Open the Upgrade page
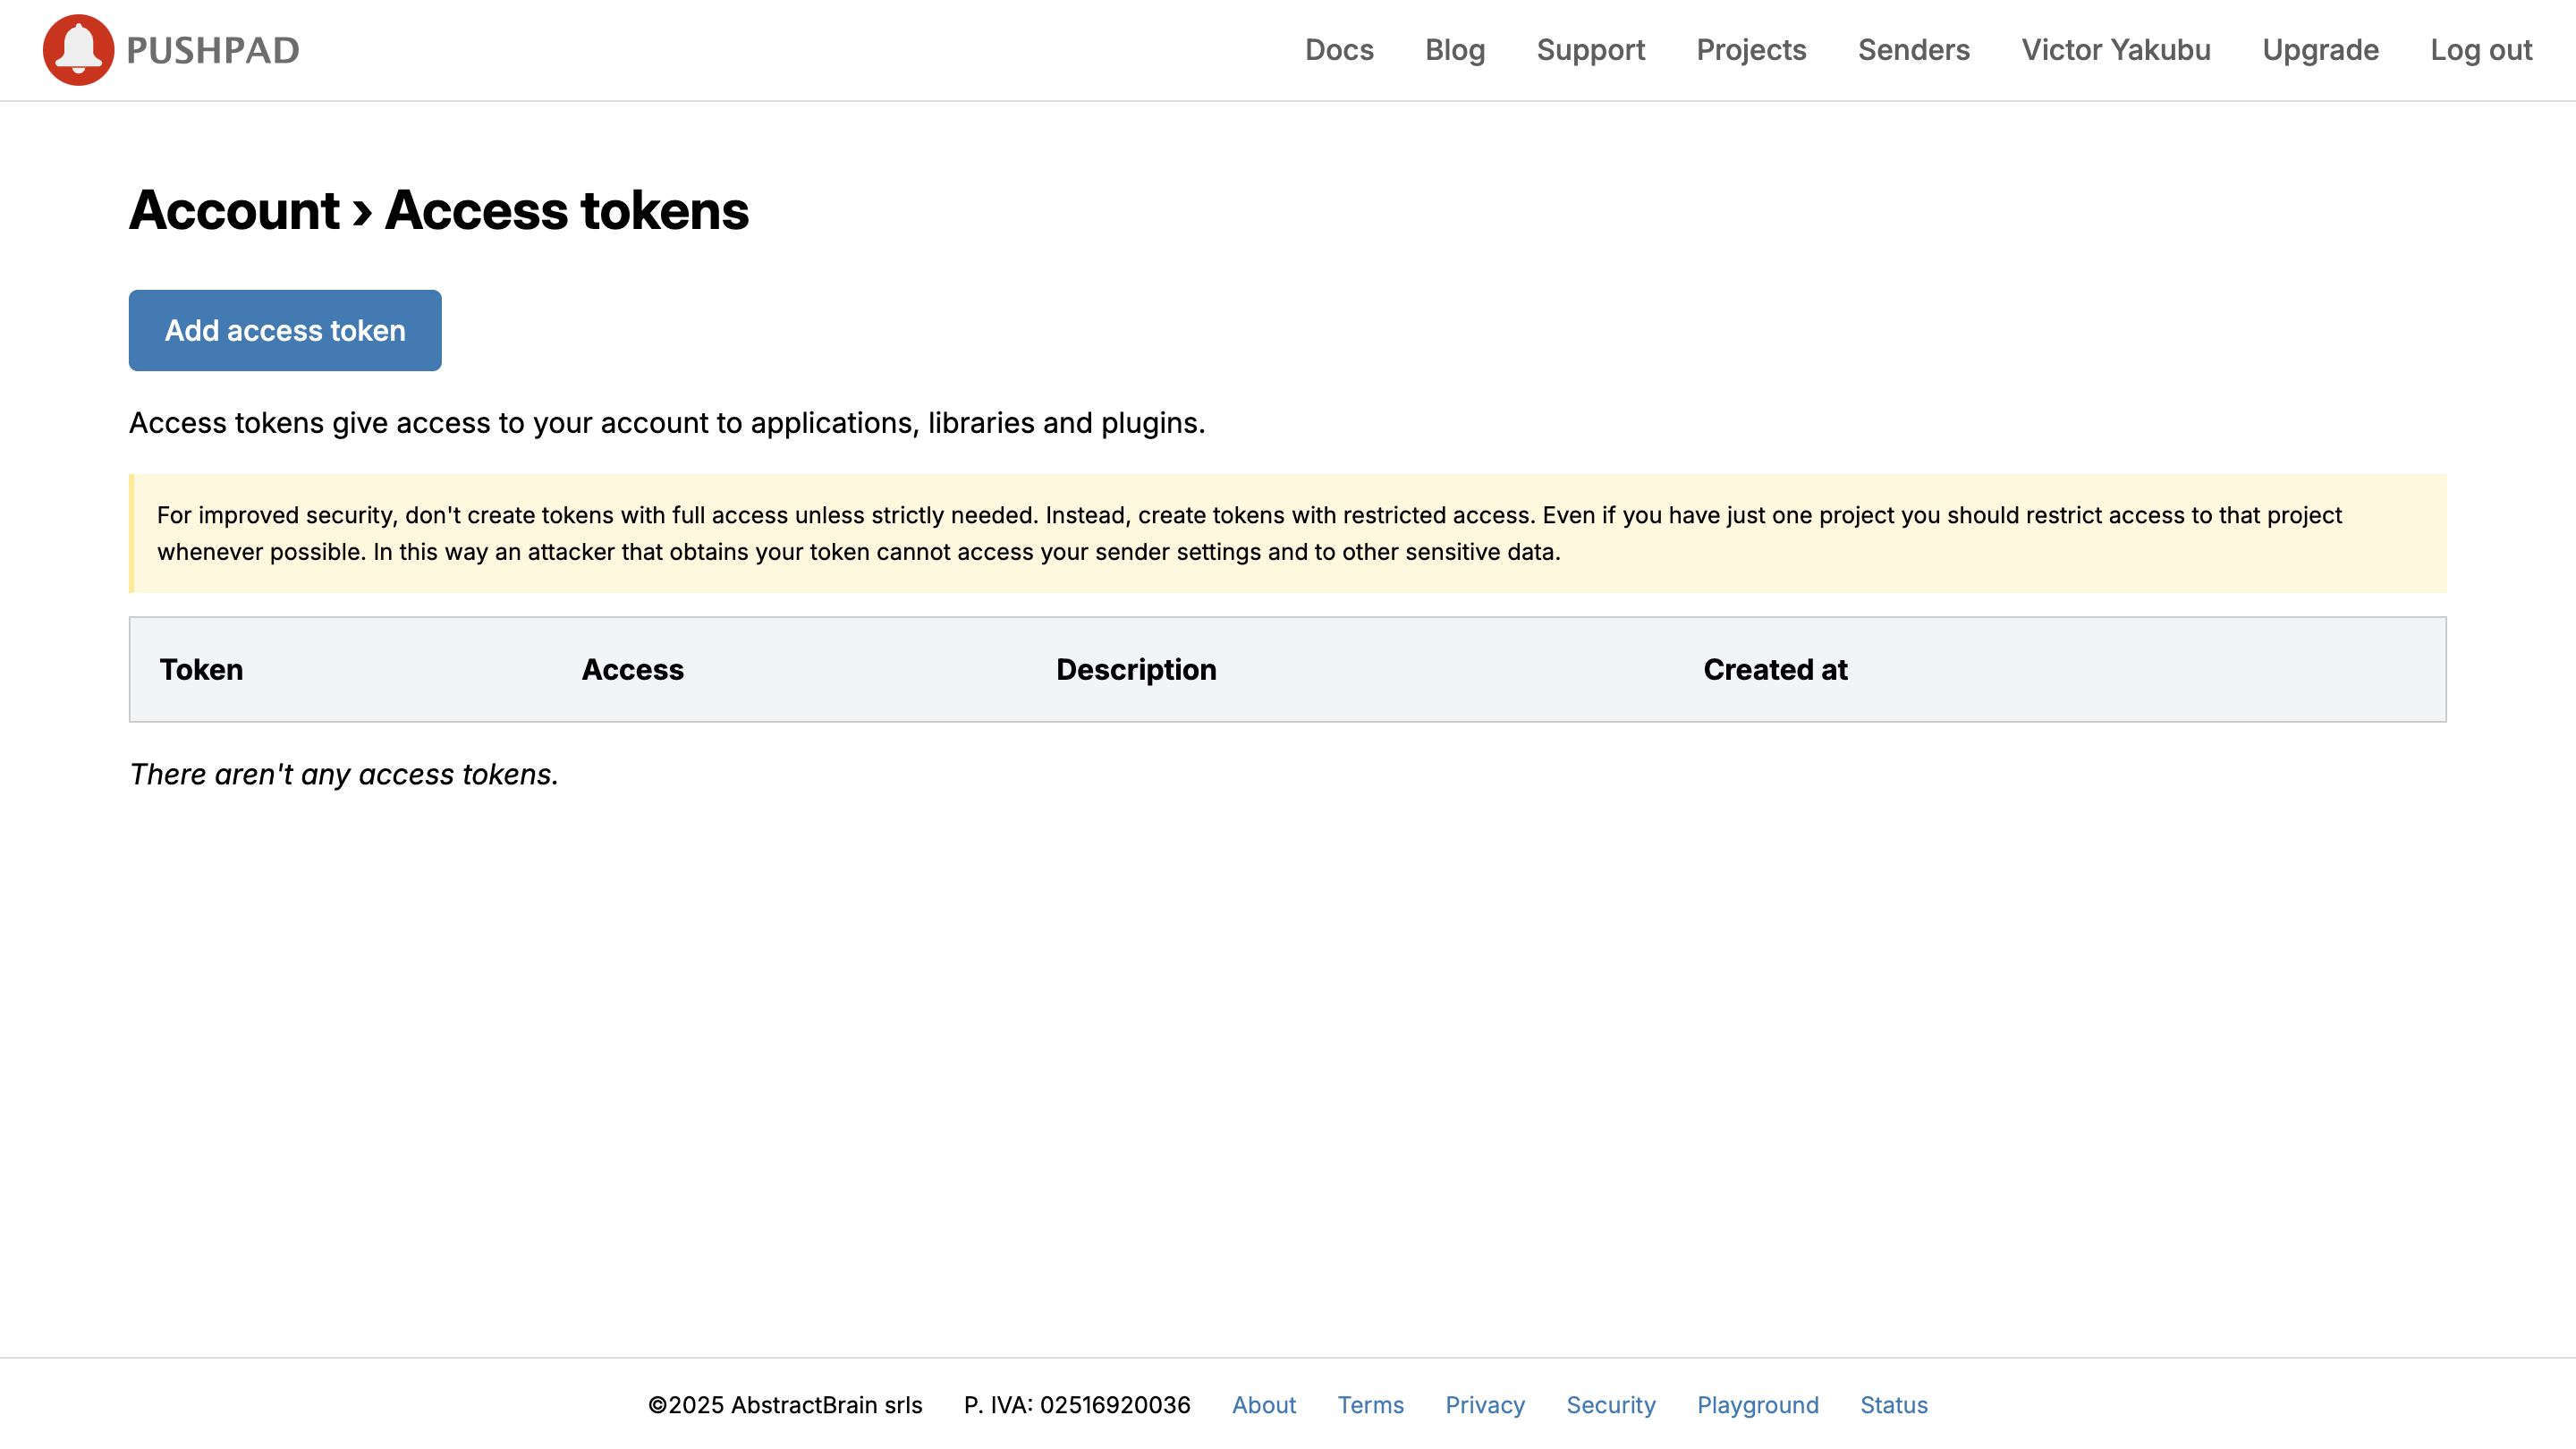 (x=2320, y=49)
